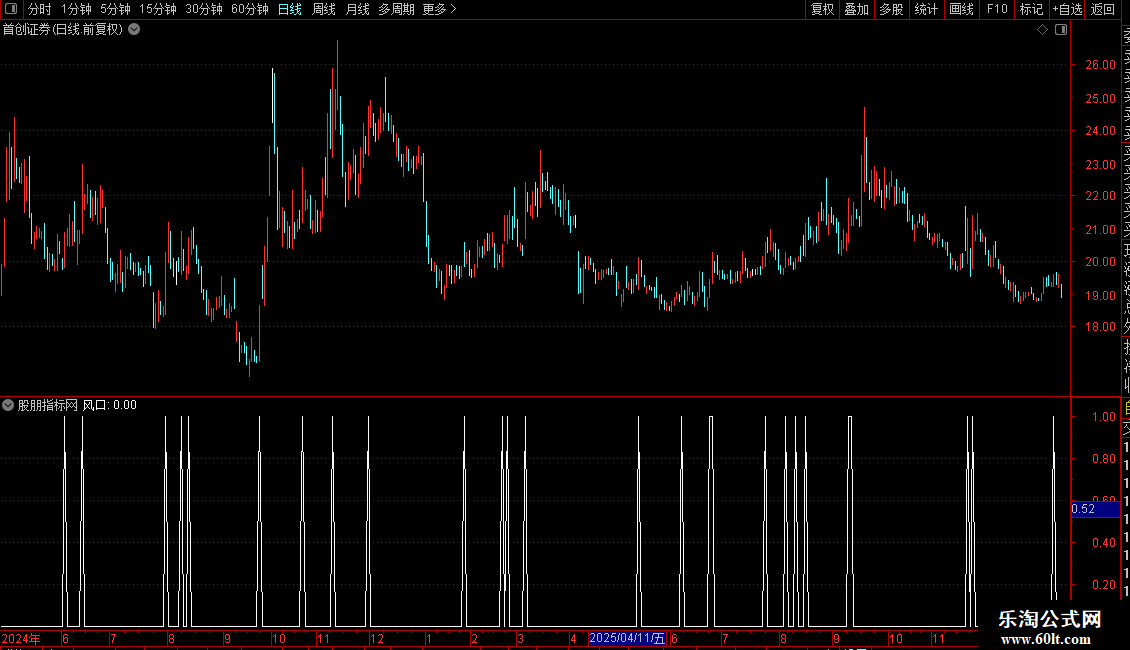
Task: Click the panel layout icon at top-left
Action: [11, 9]
